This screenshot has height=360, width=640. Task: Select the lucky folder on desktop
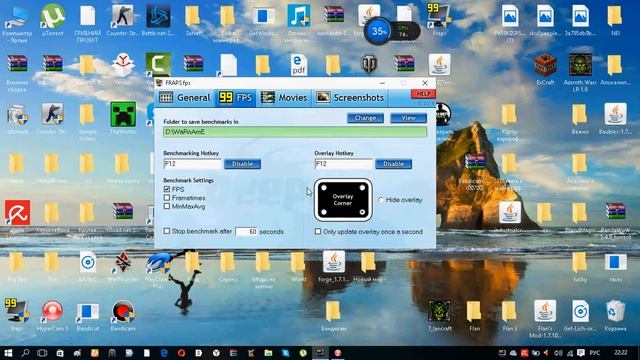580,266
